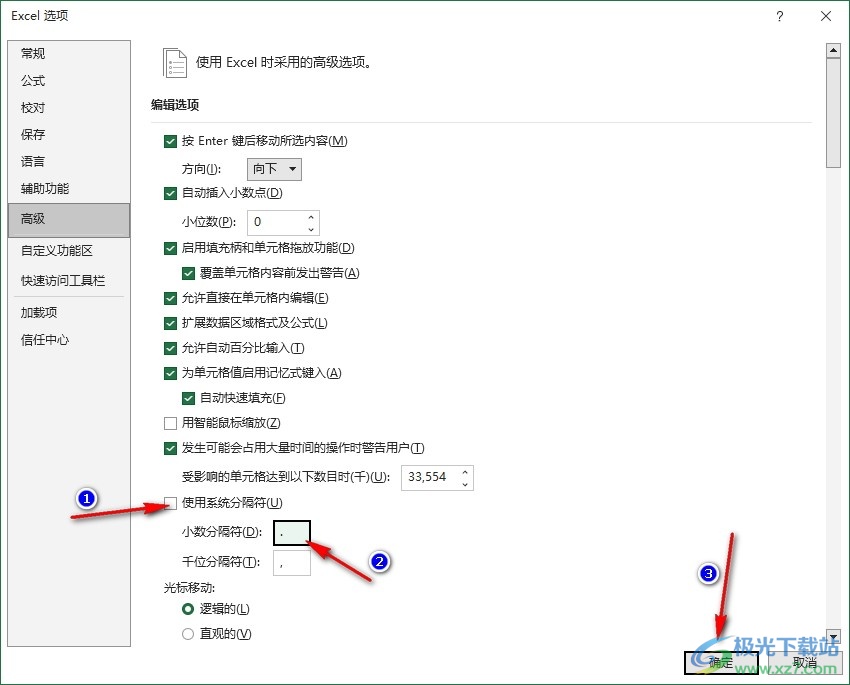The height and width of the screenshot is (685, 850).
Task: Toggle 扩展数据区域格式及公式 checkbox
Action: click(170, 324)
